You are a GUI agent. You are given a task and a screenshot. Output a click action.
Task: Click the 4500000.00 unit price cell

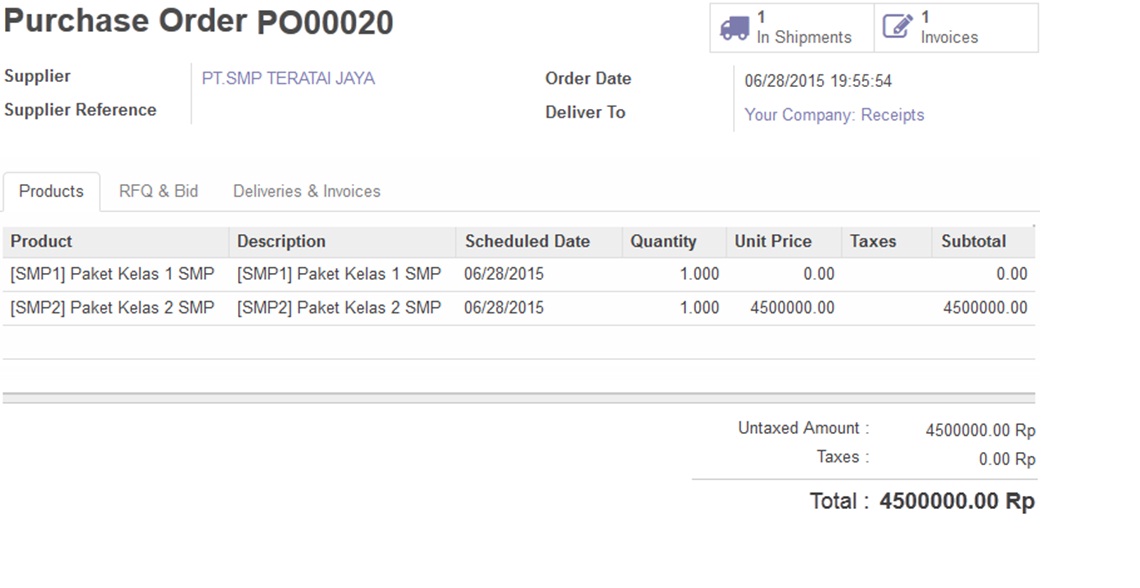792,308
